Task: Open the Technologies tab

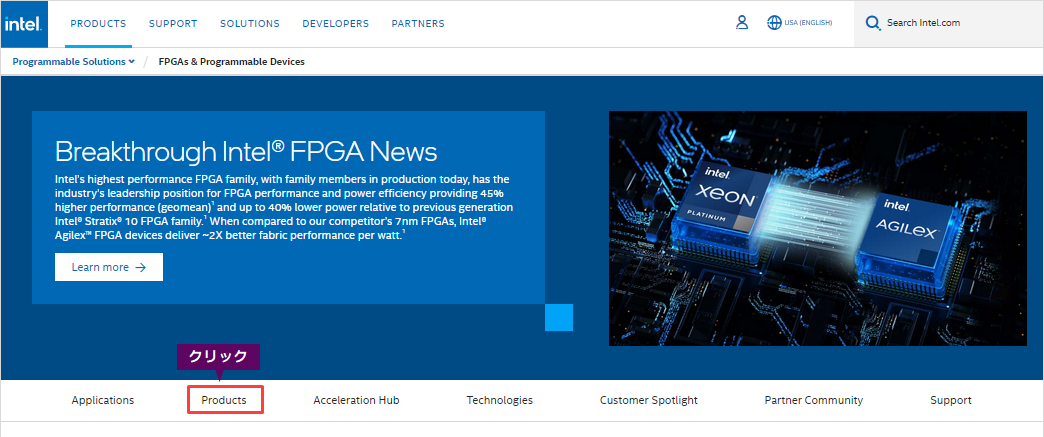Action: click(499, 400)
